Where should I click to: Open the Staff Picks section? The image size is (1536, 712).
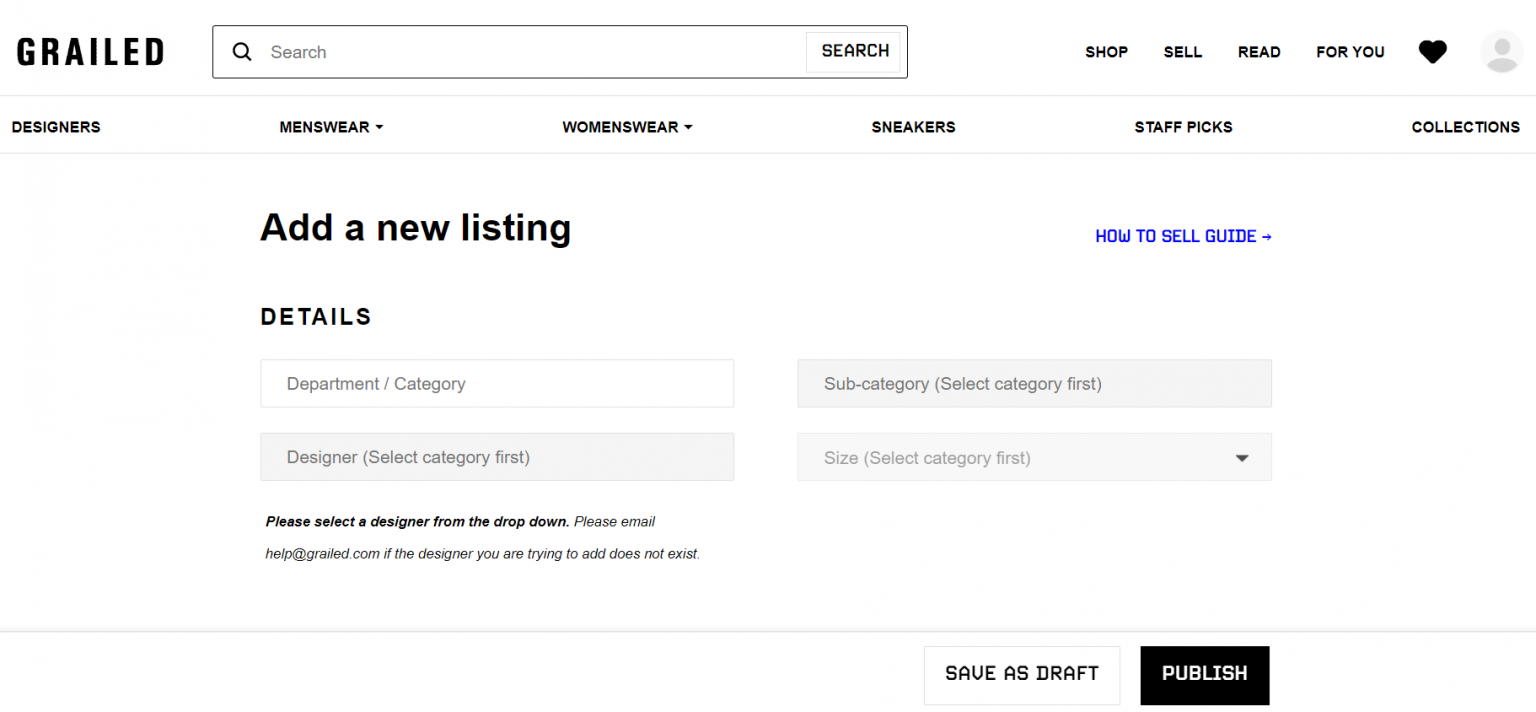(x=1183, y=127)
